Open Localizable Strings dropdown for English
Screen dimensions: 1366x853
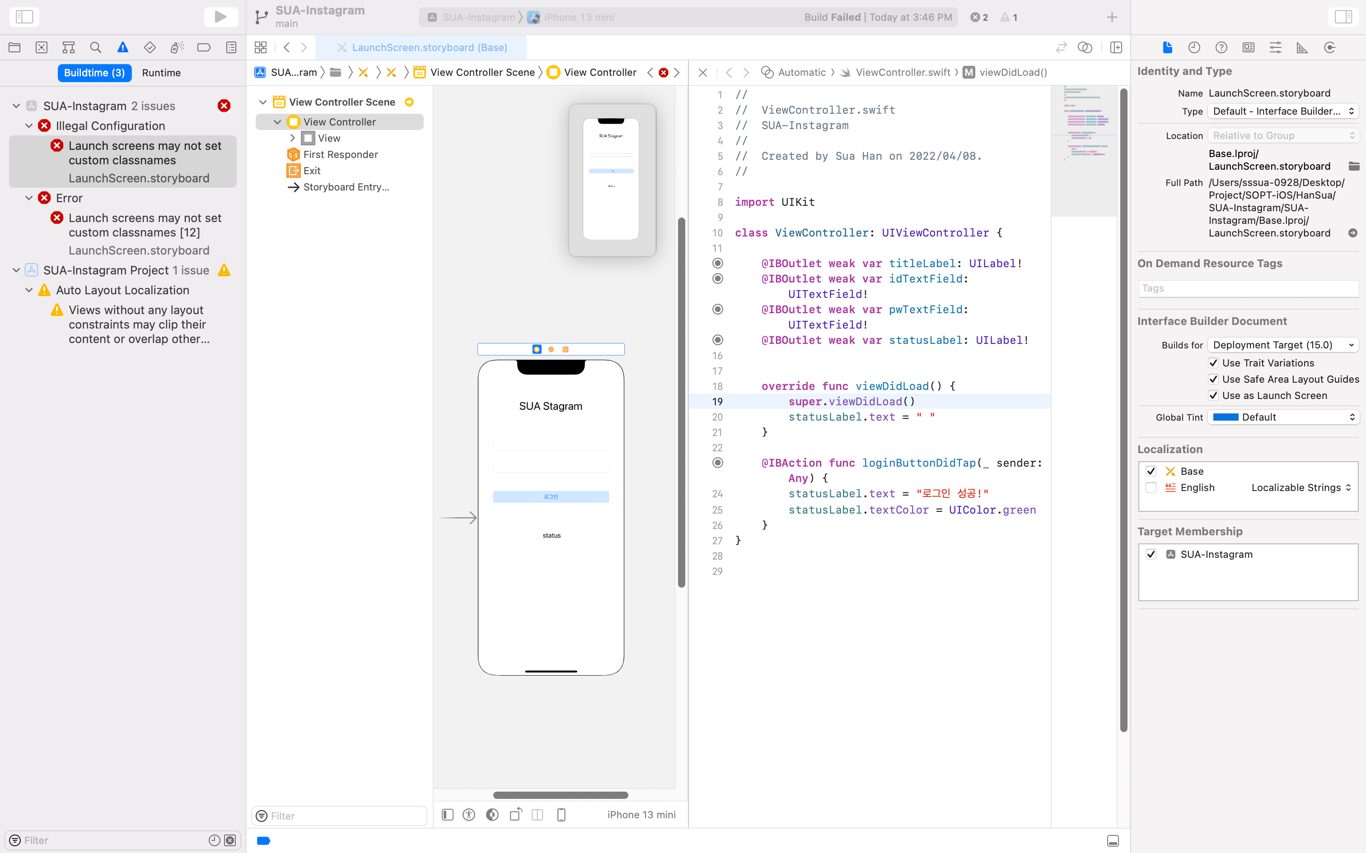[x=1301, y=488]
